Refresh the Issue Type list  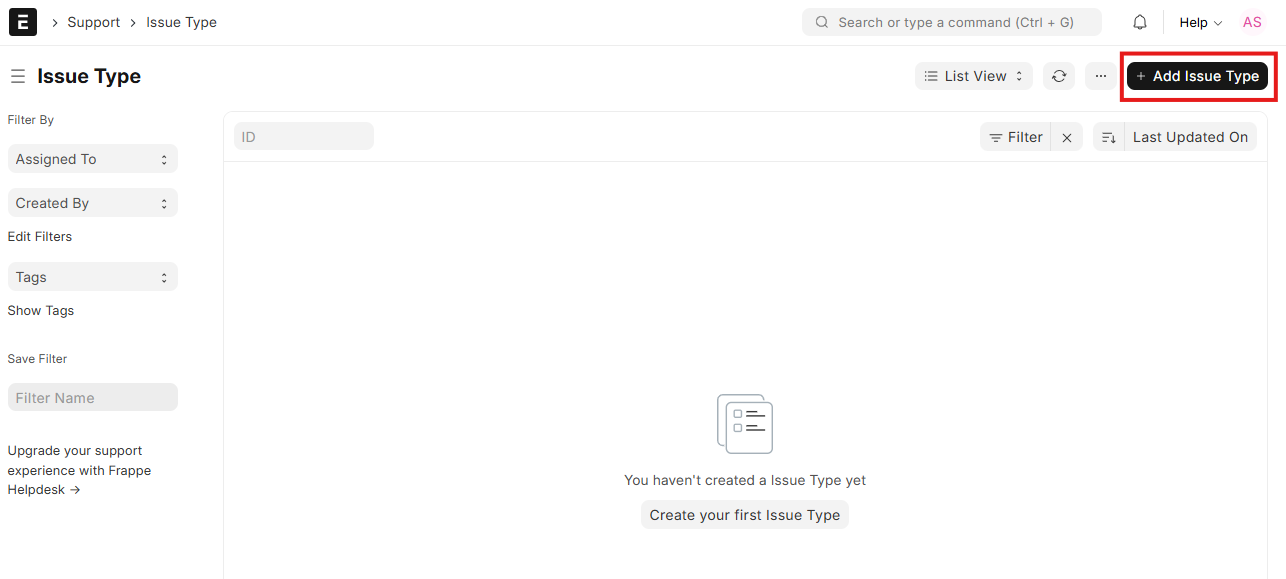(1059, 76)
